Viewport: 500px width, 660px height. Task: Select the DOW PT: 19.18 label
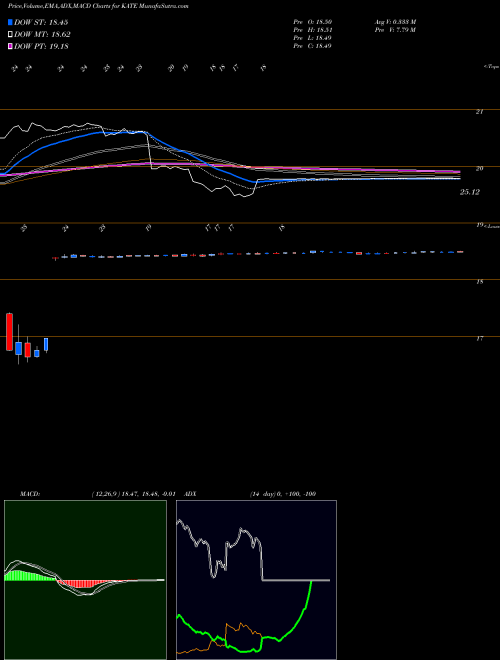point(41,46)
